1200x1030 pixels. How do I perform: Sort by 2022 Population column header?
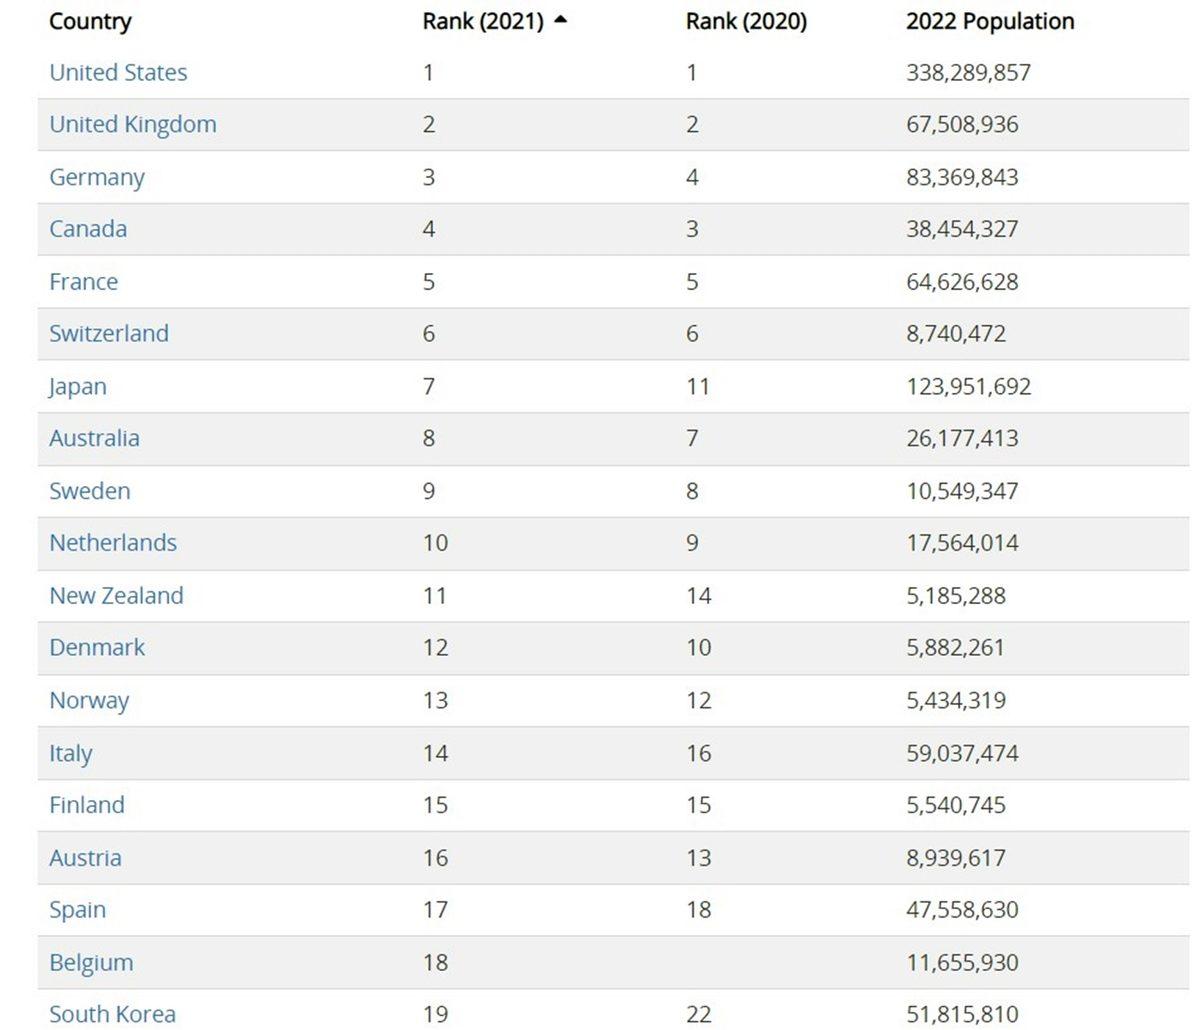pos(990,21)
